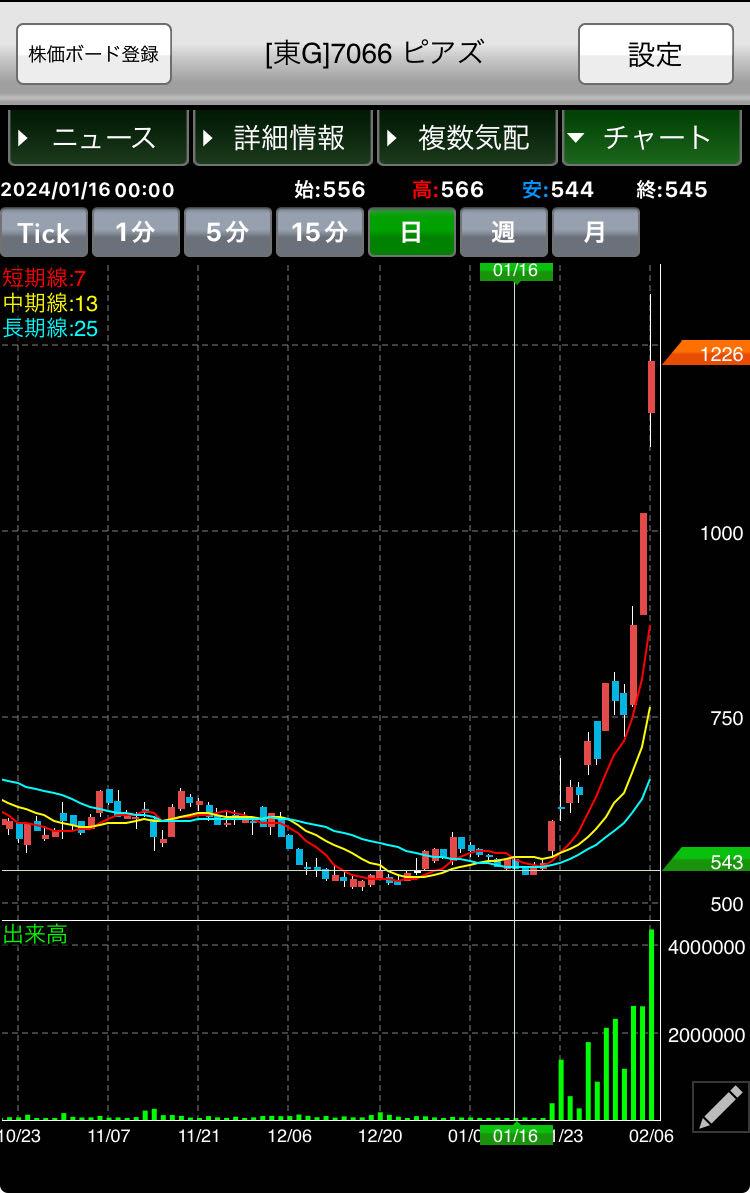Switch to Tick chart interval
The width and height of the screenshot is (750, 1193).
pos(44,233)
